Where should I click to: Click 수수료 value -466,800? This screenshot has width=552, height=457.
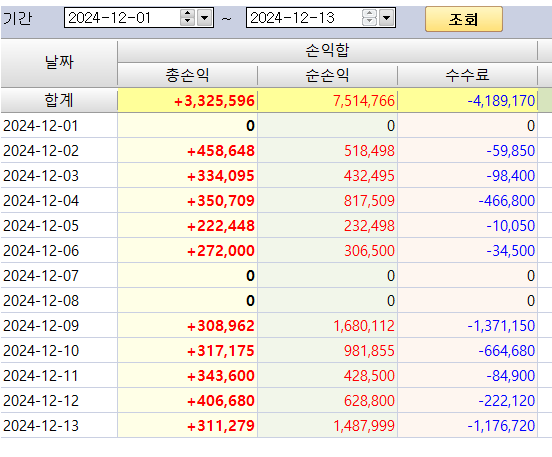click(x=507, y=201)
